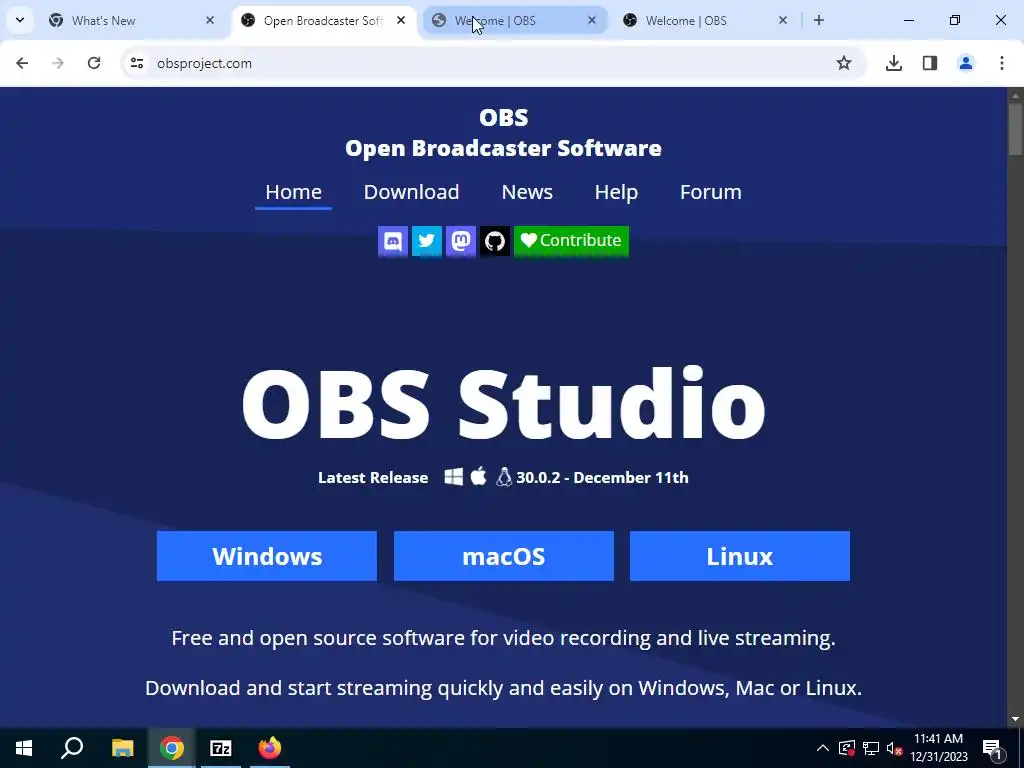
Task: Open the Download navigation link
Action: click(411, 192)
